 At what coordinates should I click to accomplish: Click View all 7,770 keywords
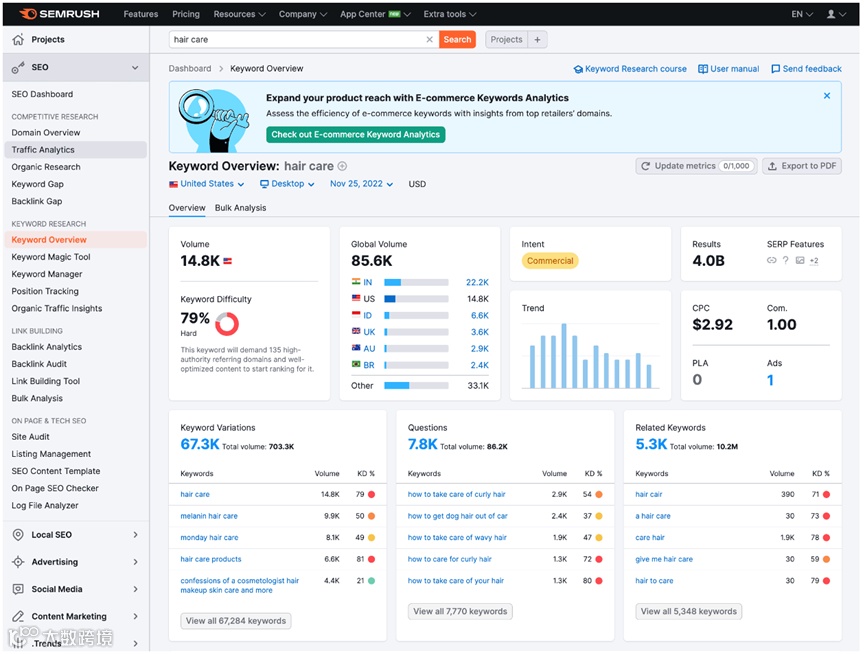[x=460, y=612]
